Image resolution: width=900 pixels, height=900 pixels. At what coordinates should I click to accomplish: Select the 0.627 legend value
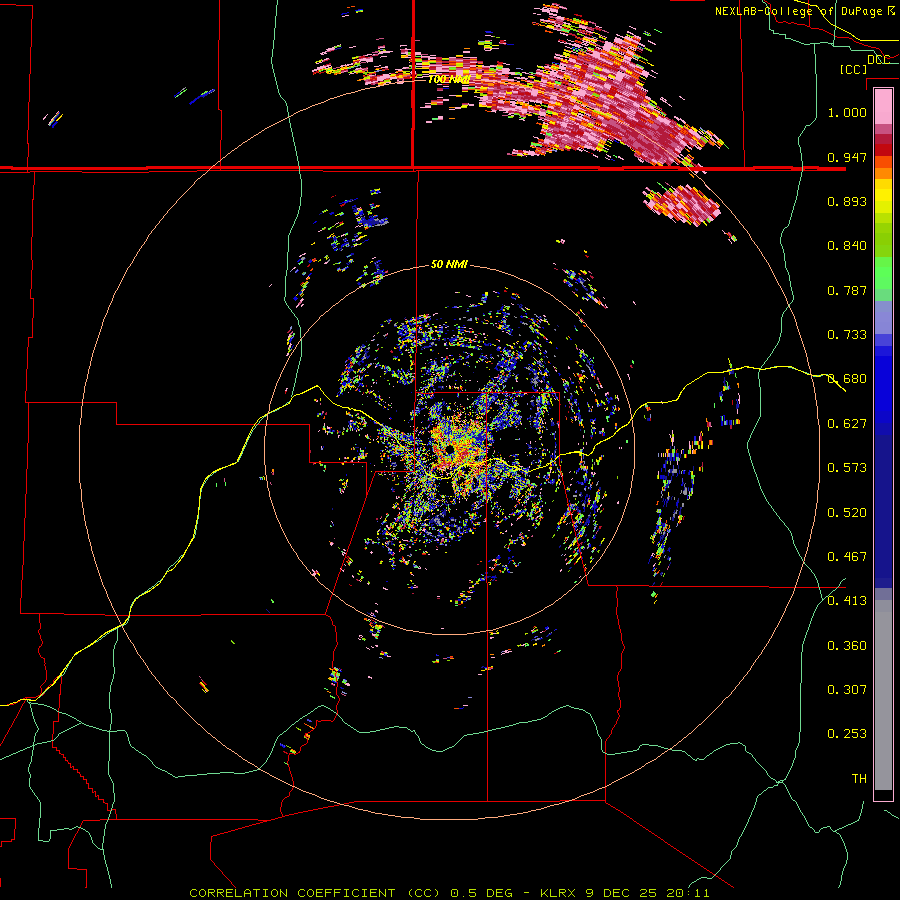coord(847,424)
